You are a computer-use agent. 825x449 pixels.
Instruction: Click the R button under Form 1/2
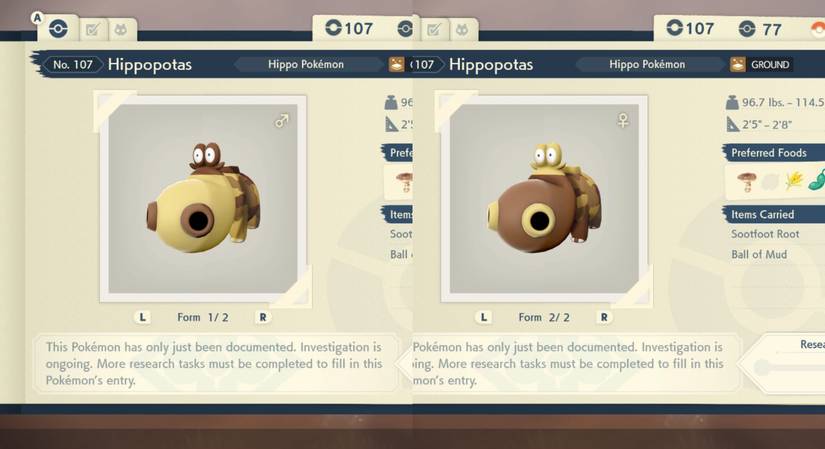(263, 317)
